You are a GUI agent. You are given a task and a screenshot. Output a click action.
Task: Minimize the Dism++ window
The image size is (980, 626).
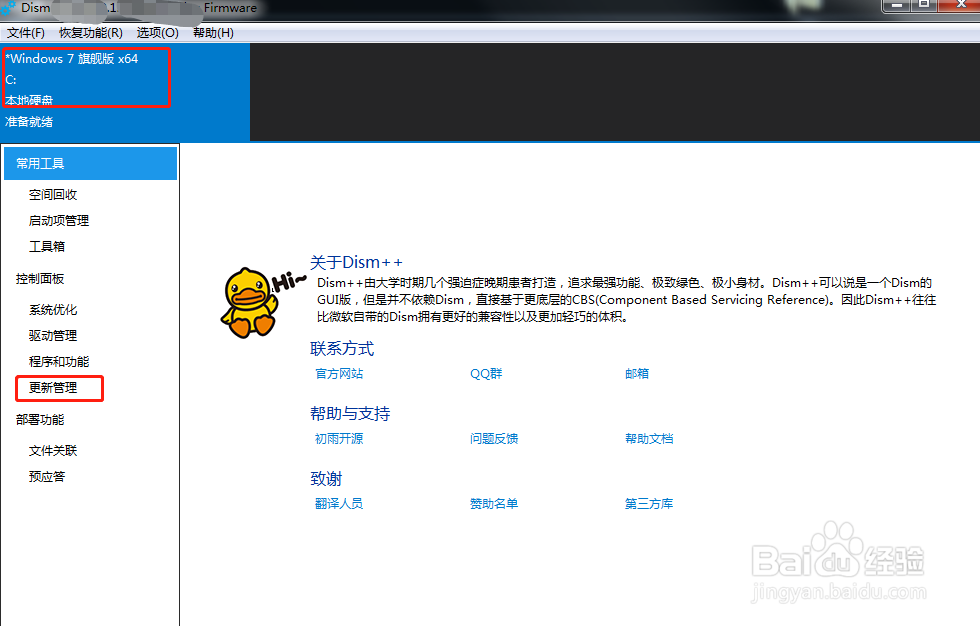[896, 6]
